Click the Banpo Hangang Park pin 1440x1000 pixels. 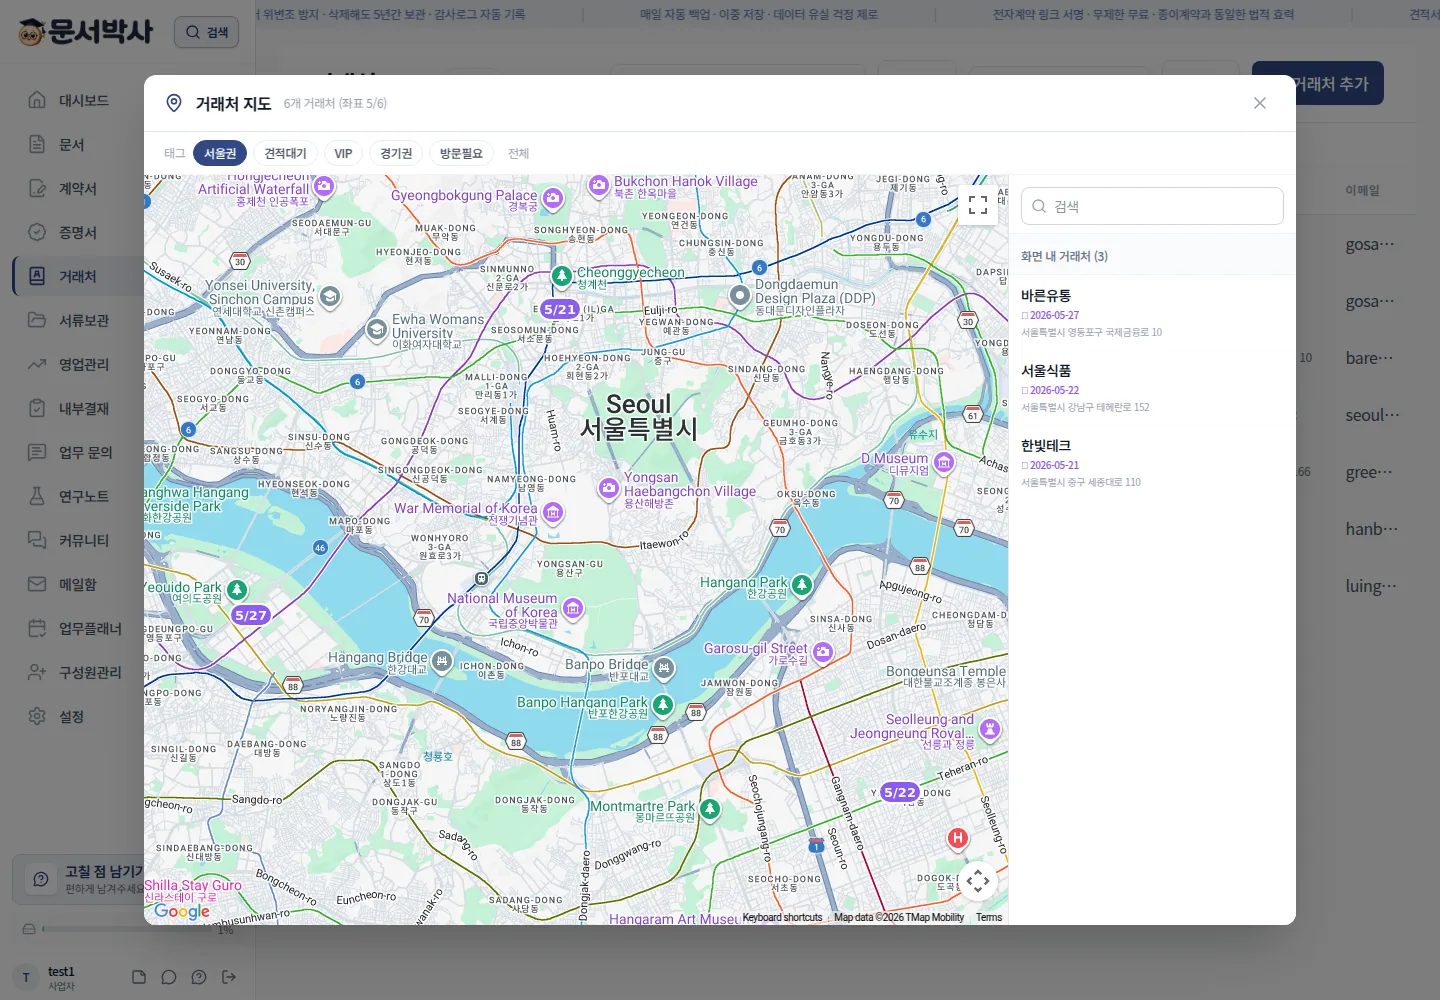coord(663,705)
